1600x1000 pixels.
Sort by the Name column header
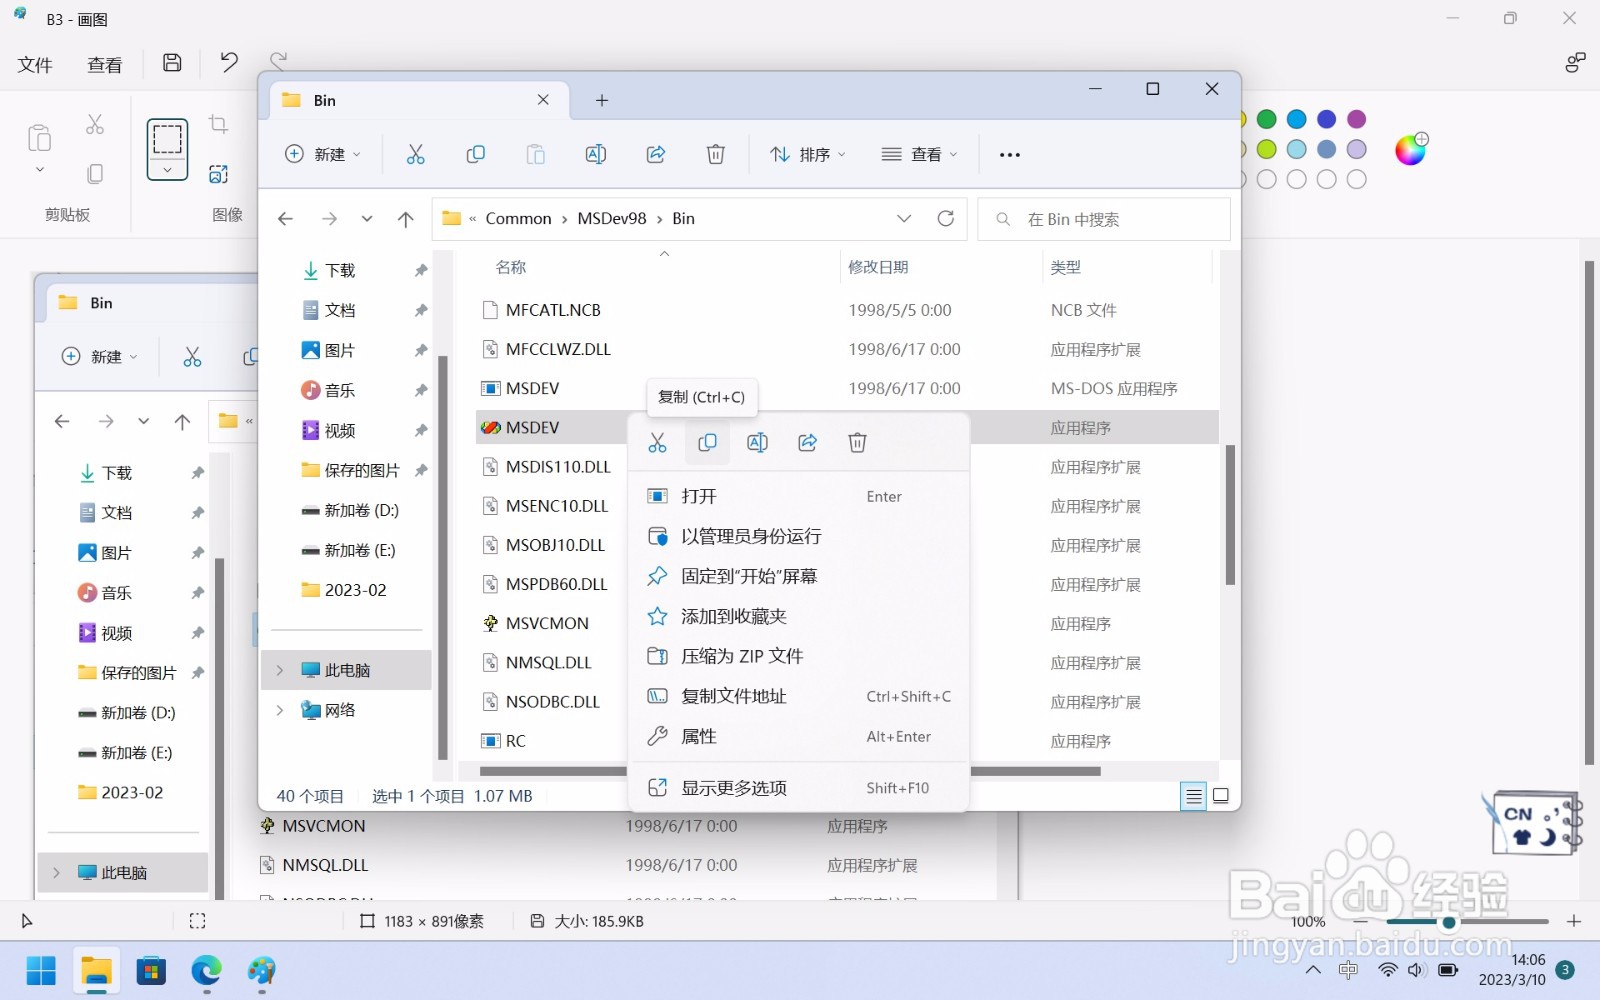(x=510, y=267)
